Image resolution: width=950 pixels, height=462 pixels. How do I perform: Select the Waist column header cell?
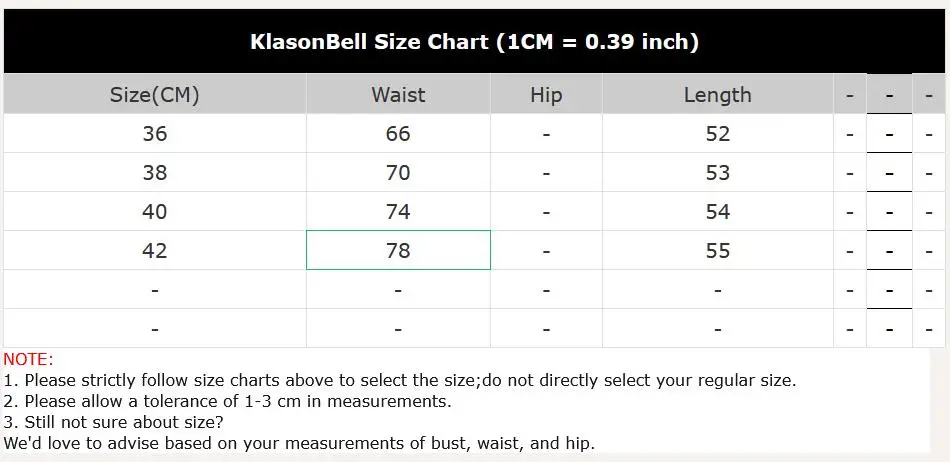(398, 95)
